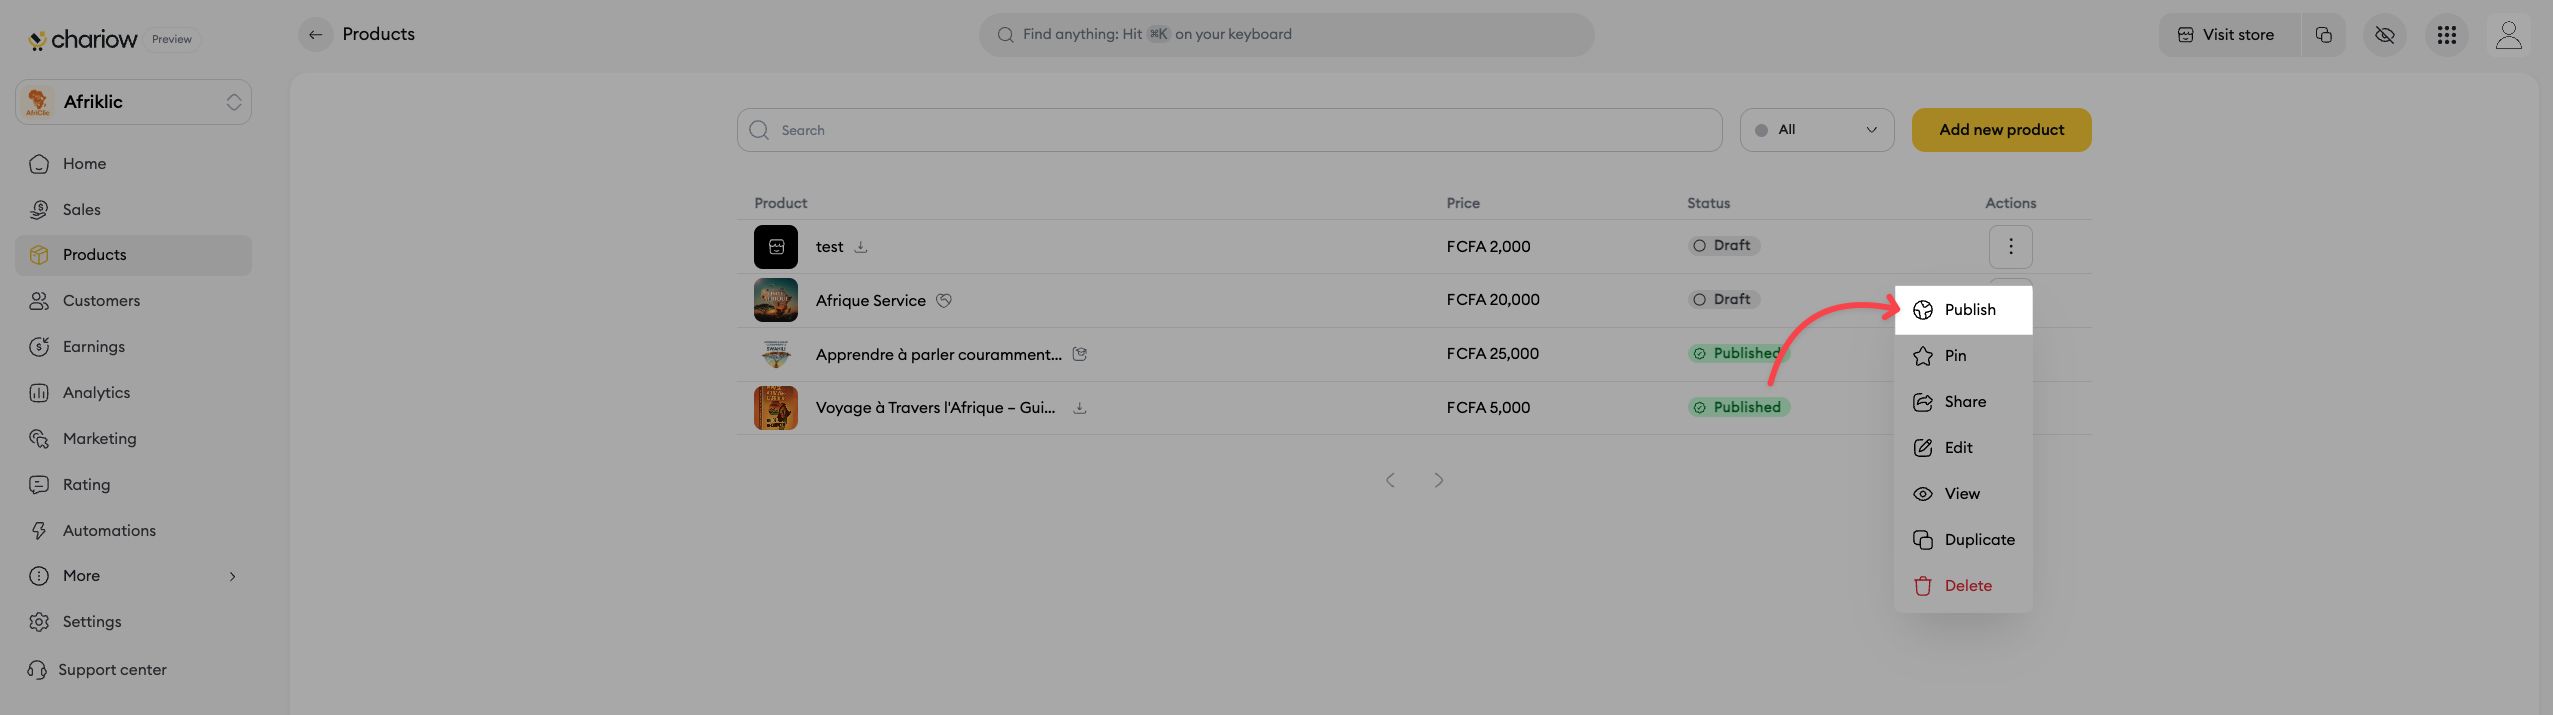Go to next page of products

tap(1438, 480)
